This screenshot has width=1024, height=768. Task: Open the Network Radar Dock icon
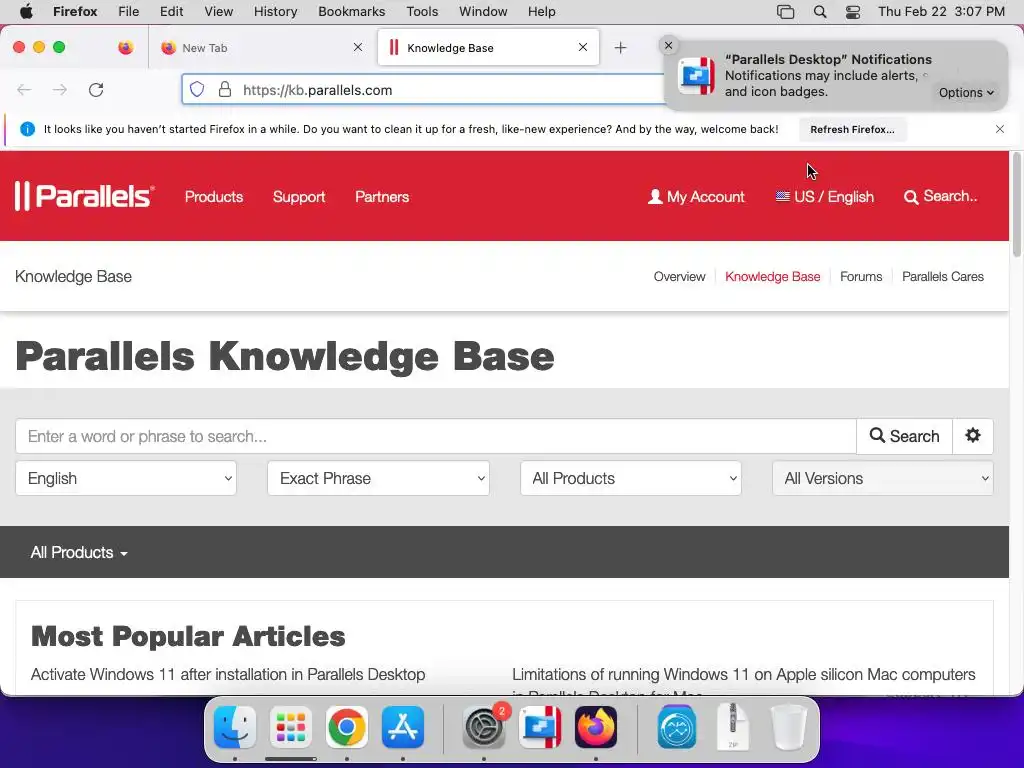677,727
